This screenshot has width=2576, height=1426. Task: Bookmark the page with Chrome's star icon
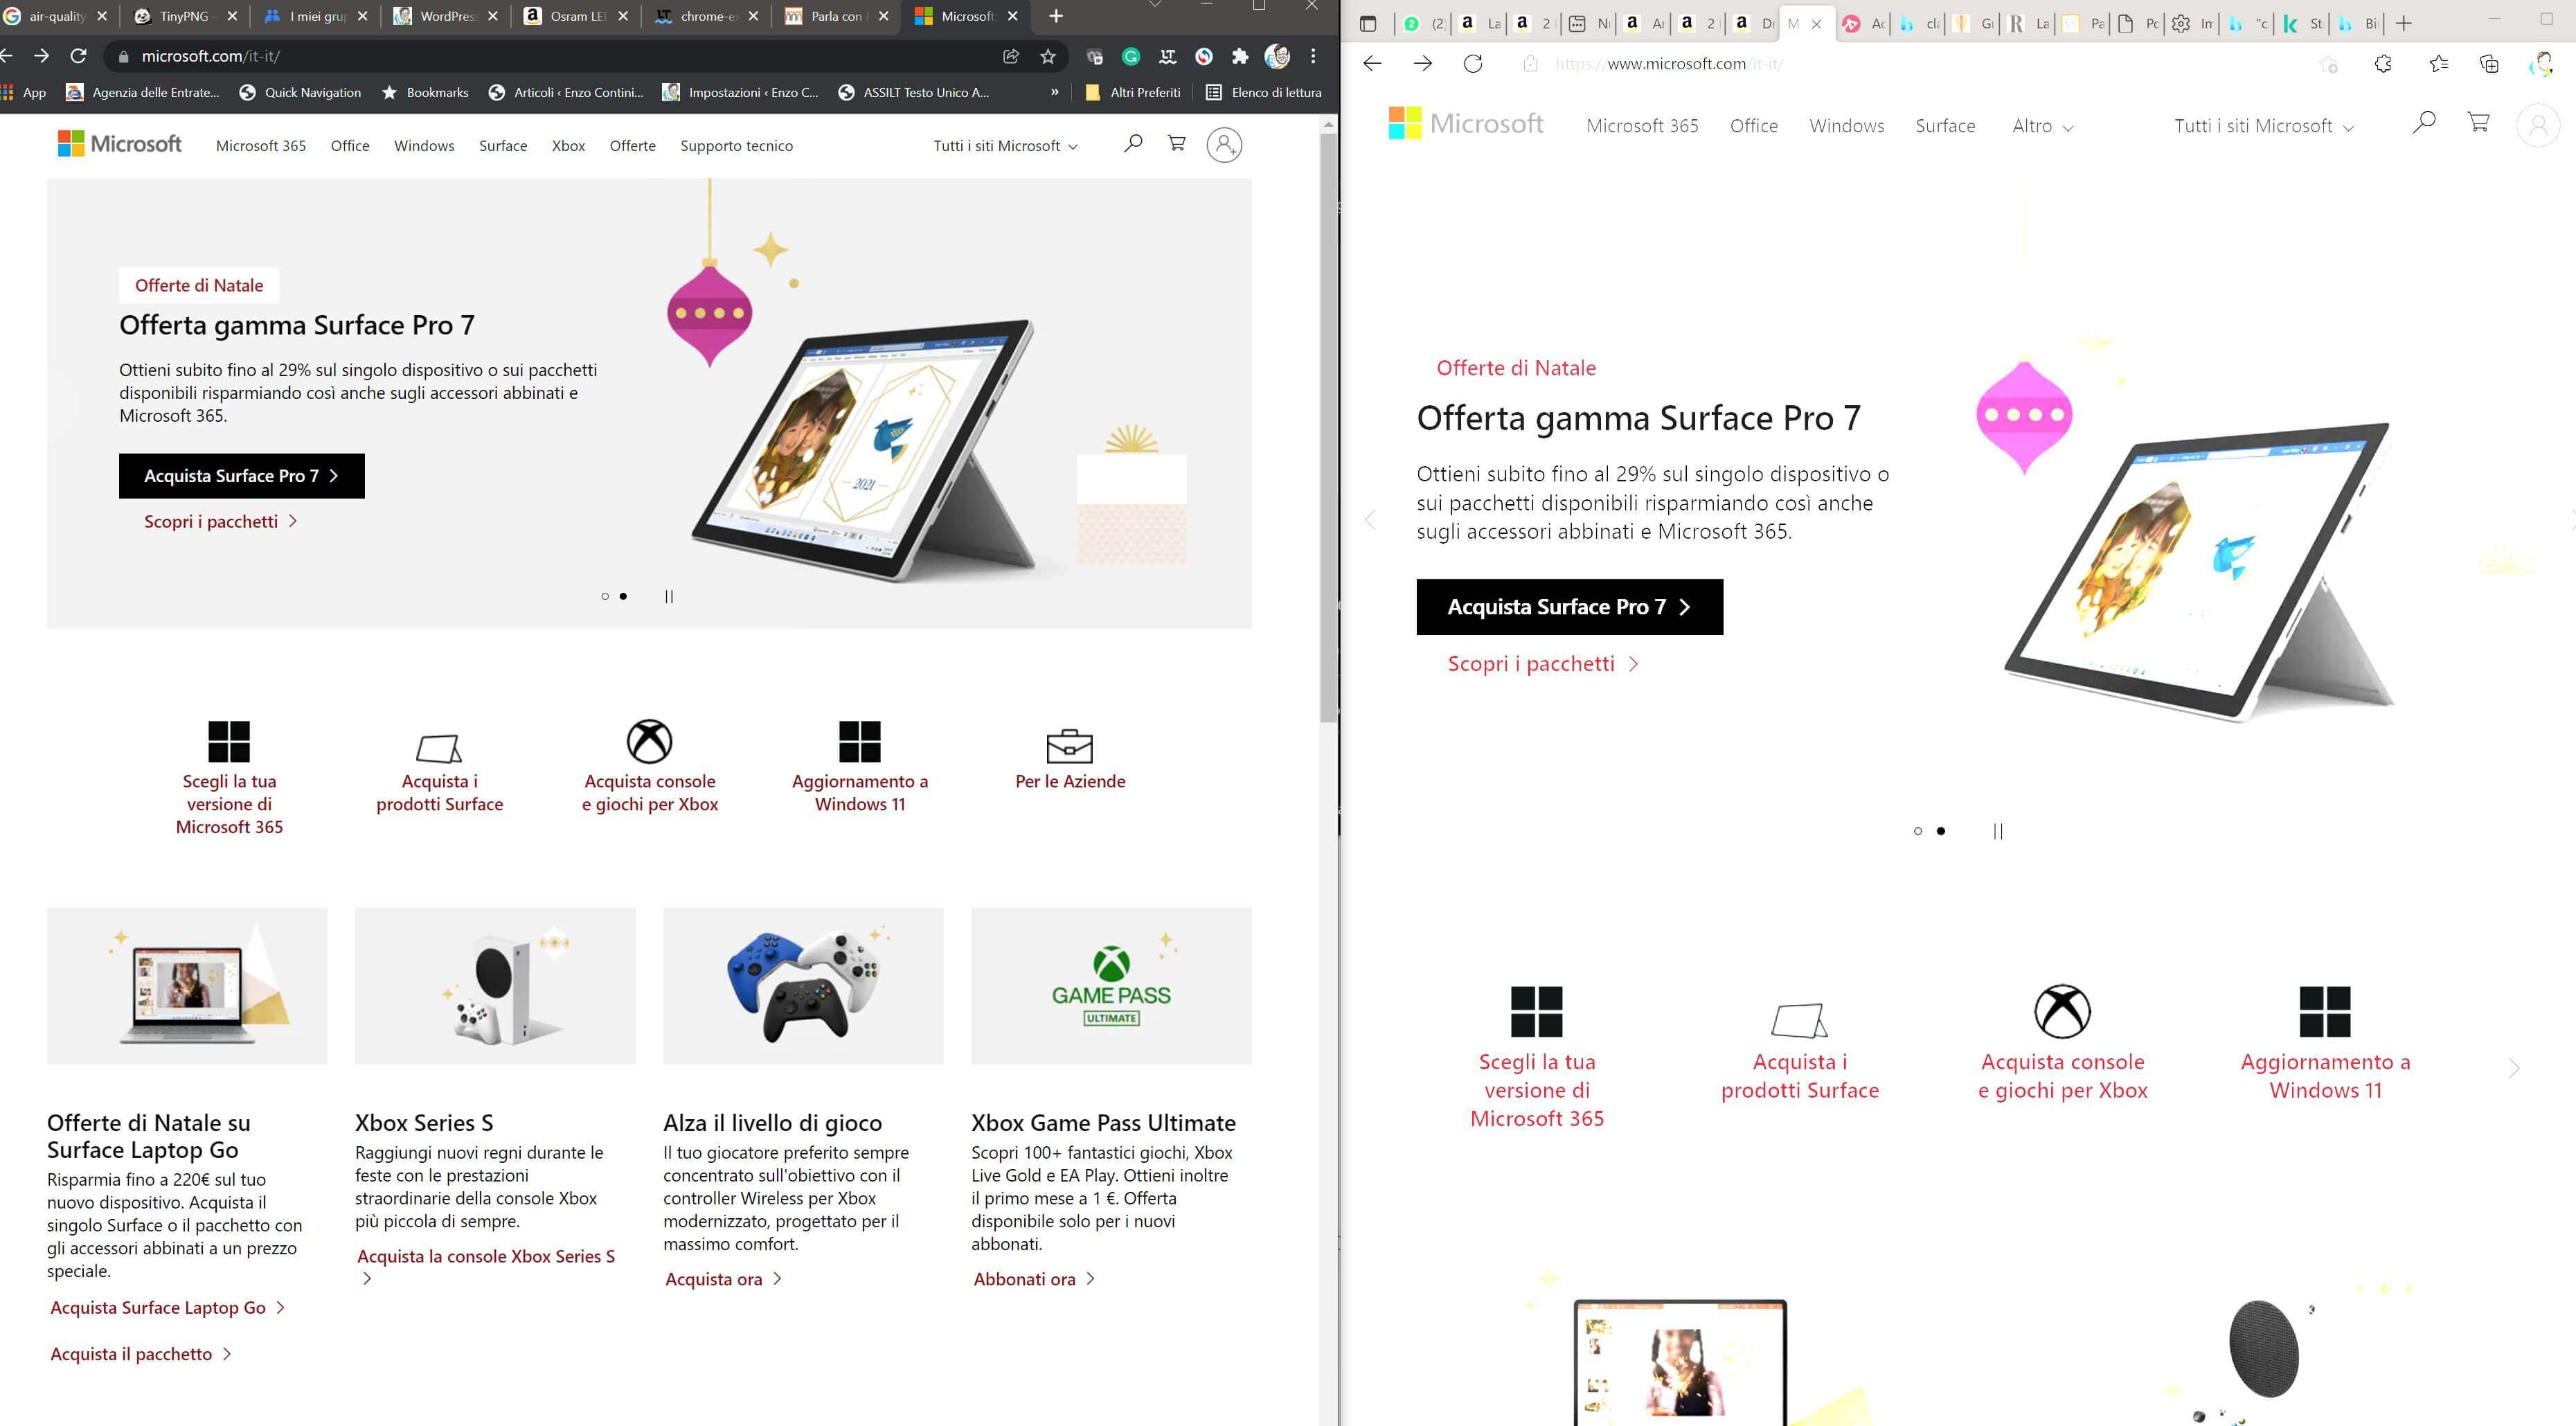click(x=1048, y=56)
